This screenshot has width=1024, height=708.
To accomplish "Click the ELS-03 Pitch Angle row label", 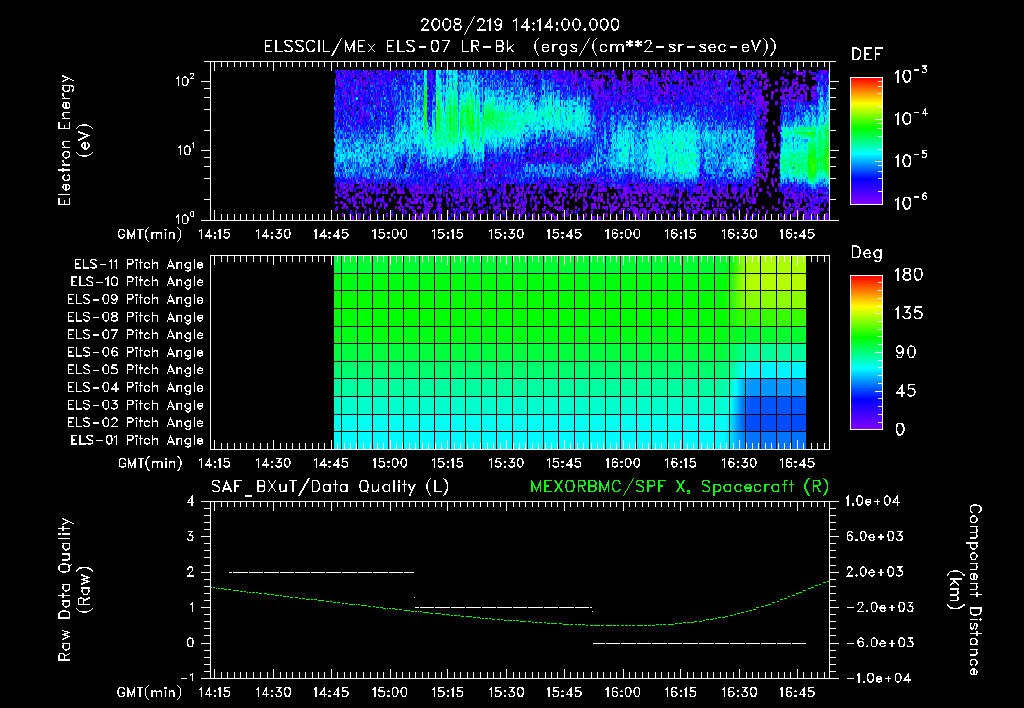I will (135, 406).
